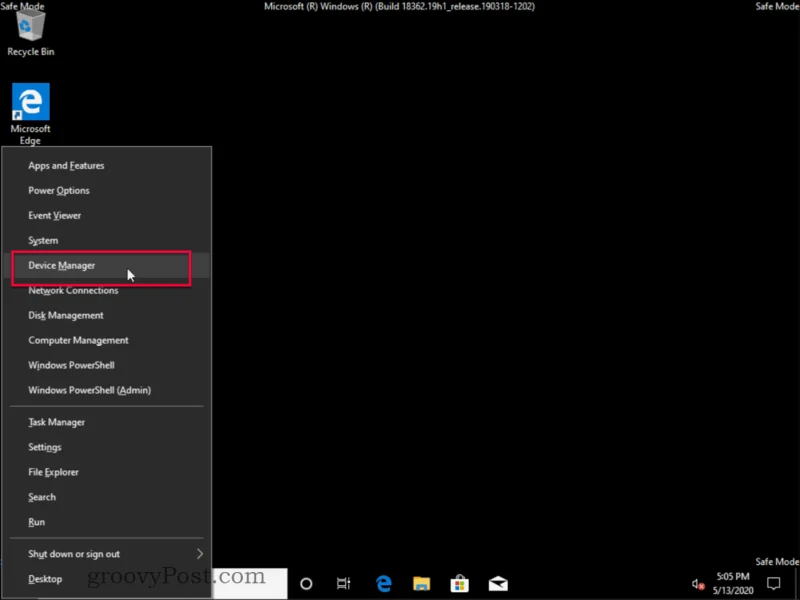Viewport: 800px width, 600px height.
Task: Open Task View from the taskbar
Action: tap(344, 583)
